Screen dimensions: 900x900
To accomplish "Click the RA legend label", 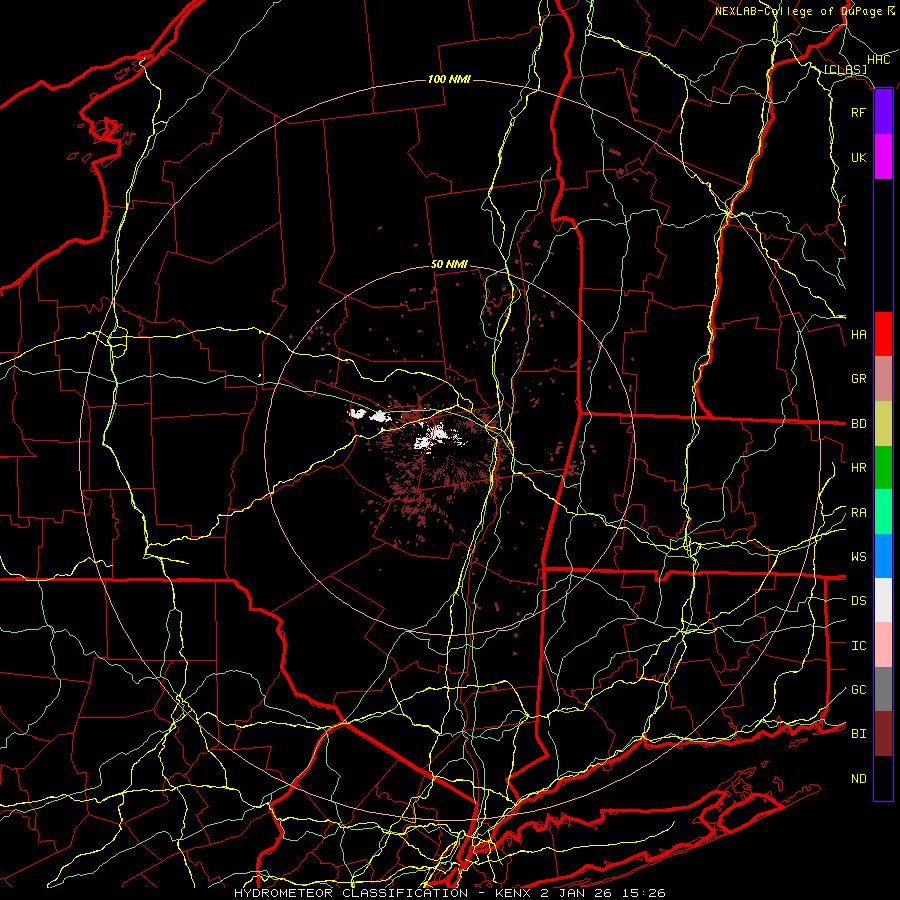I will coord(858,513).
